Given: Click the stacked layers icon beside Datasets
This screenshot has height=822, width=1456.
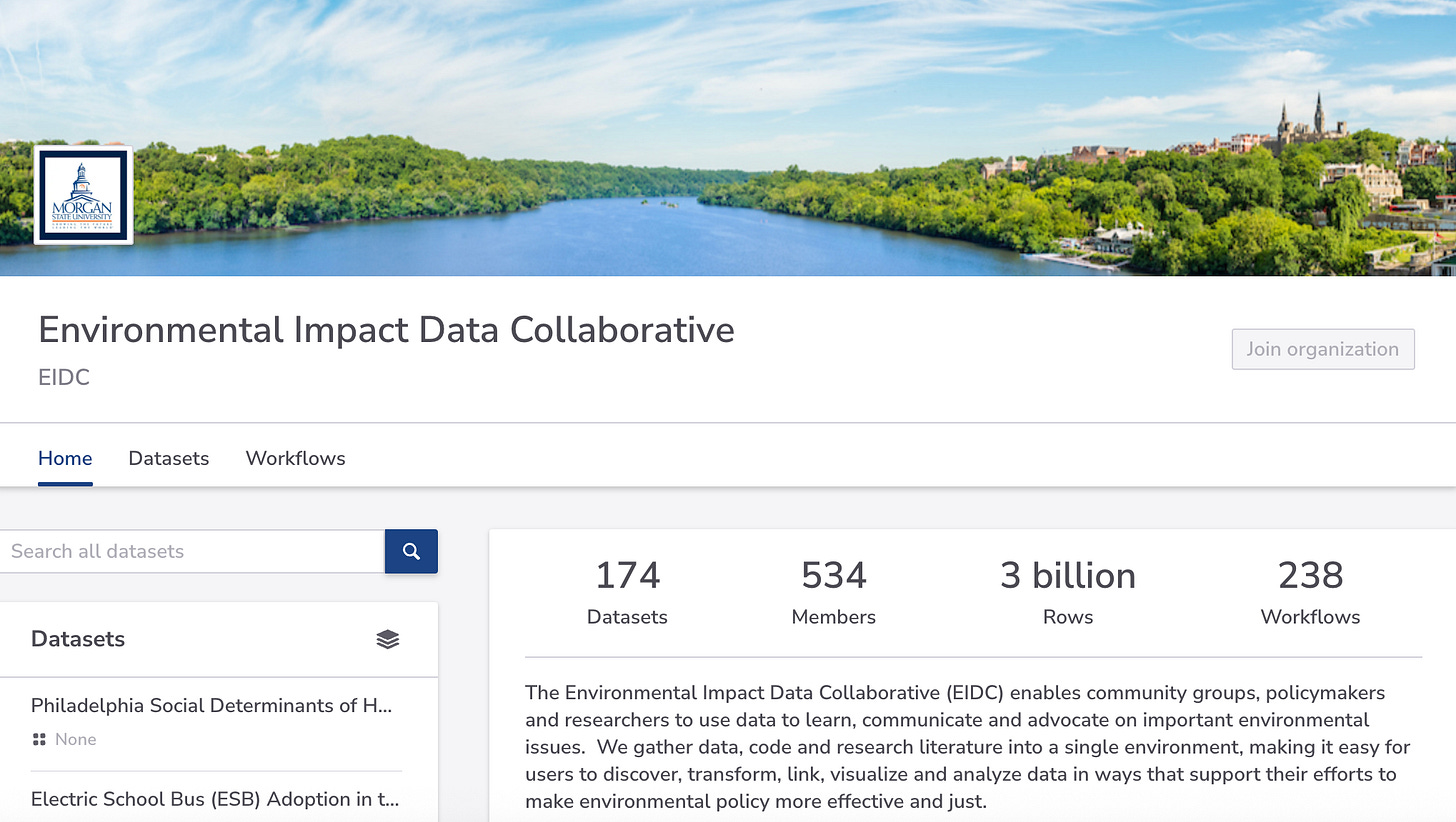Looking at the screenshot, I should tap(388, 639).
